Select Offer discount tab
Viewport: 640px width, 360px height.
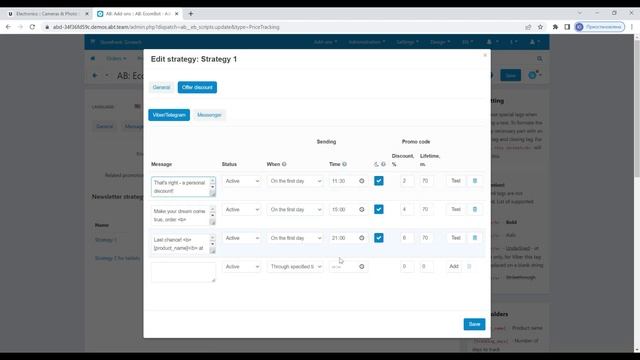click(x=197, y=87)
